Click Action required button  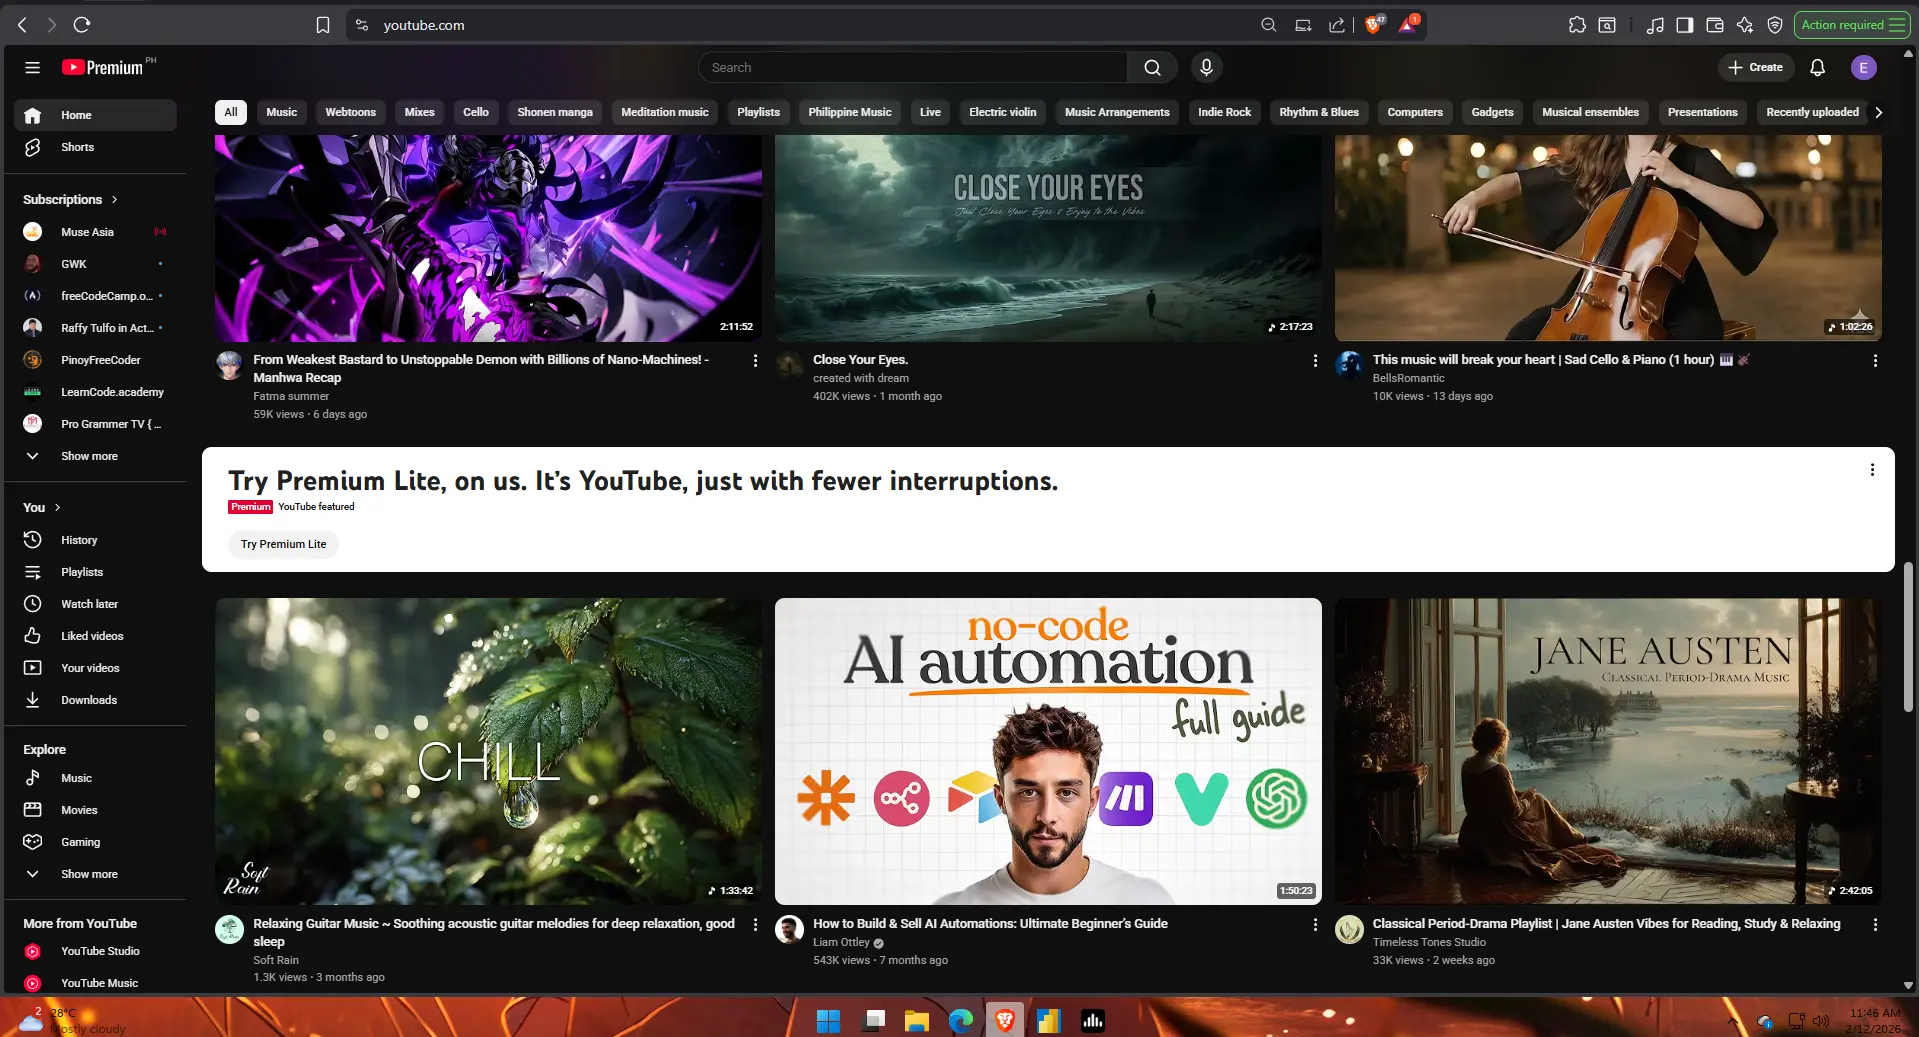pos(1850,25)
